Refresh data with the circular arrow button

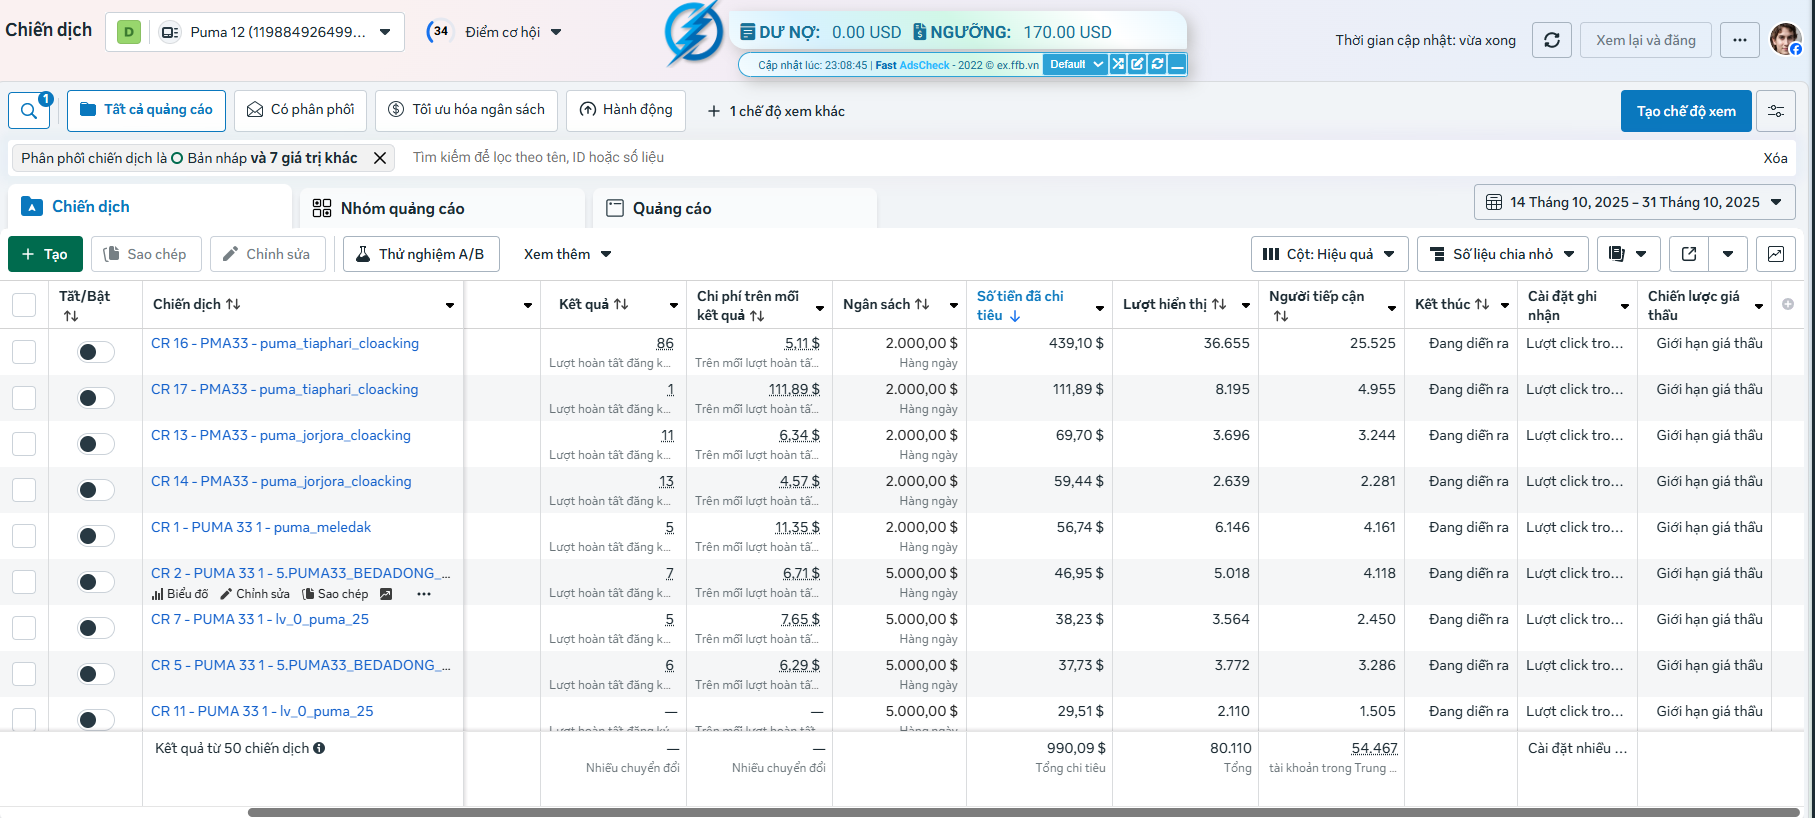(x=1552, y=40)
